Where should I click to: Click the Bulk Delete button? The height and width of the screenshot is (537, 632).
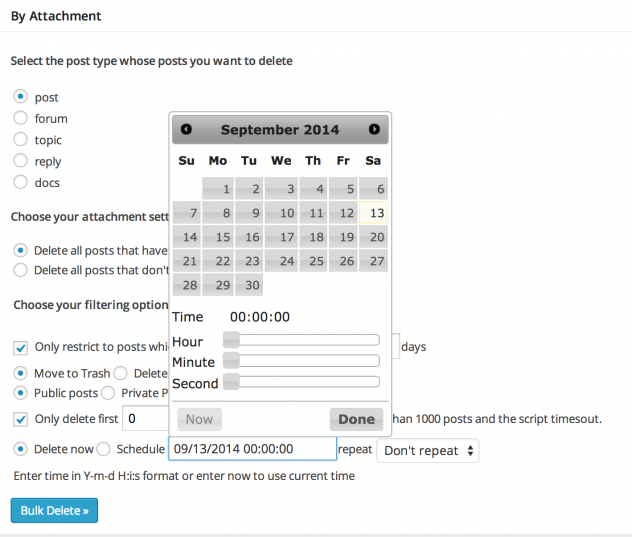54,510
